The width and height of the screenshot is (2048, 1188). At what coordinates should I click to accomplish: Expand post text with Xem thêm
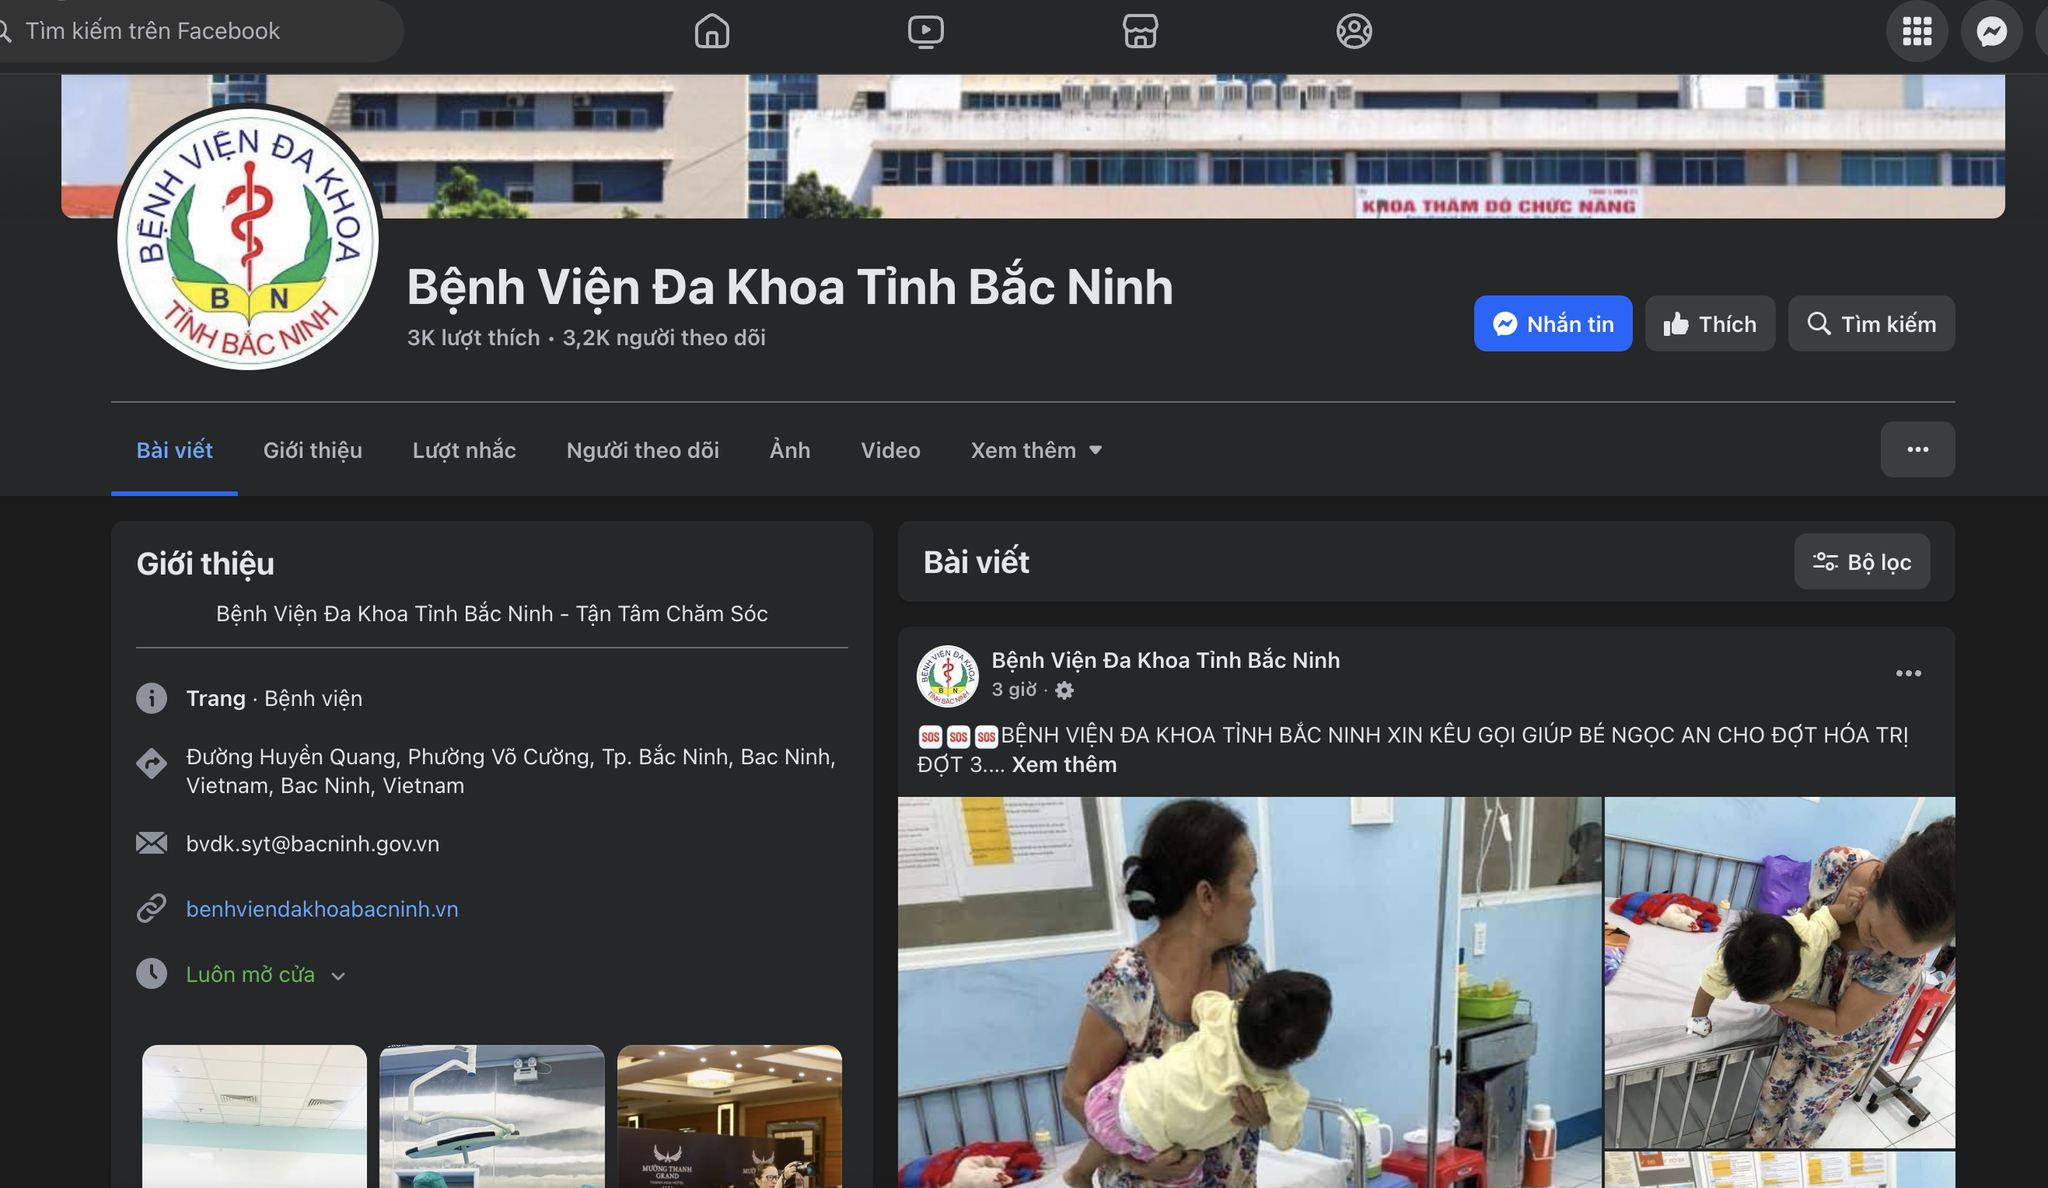pos(1064,765)
